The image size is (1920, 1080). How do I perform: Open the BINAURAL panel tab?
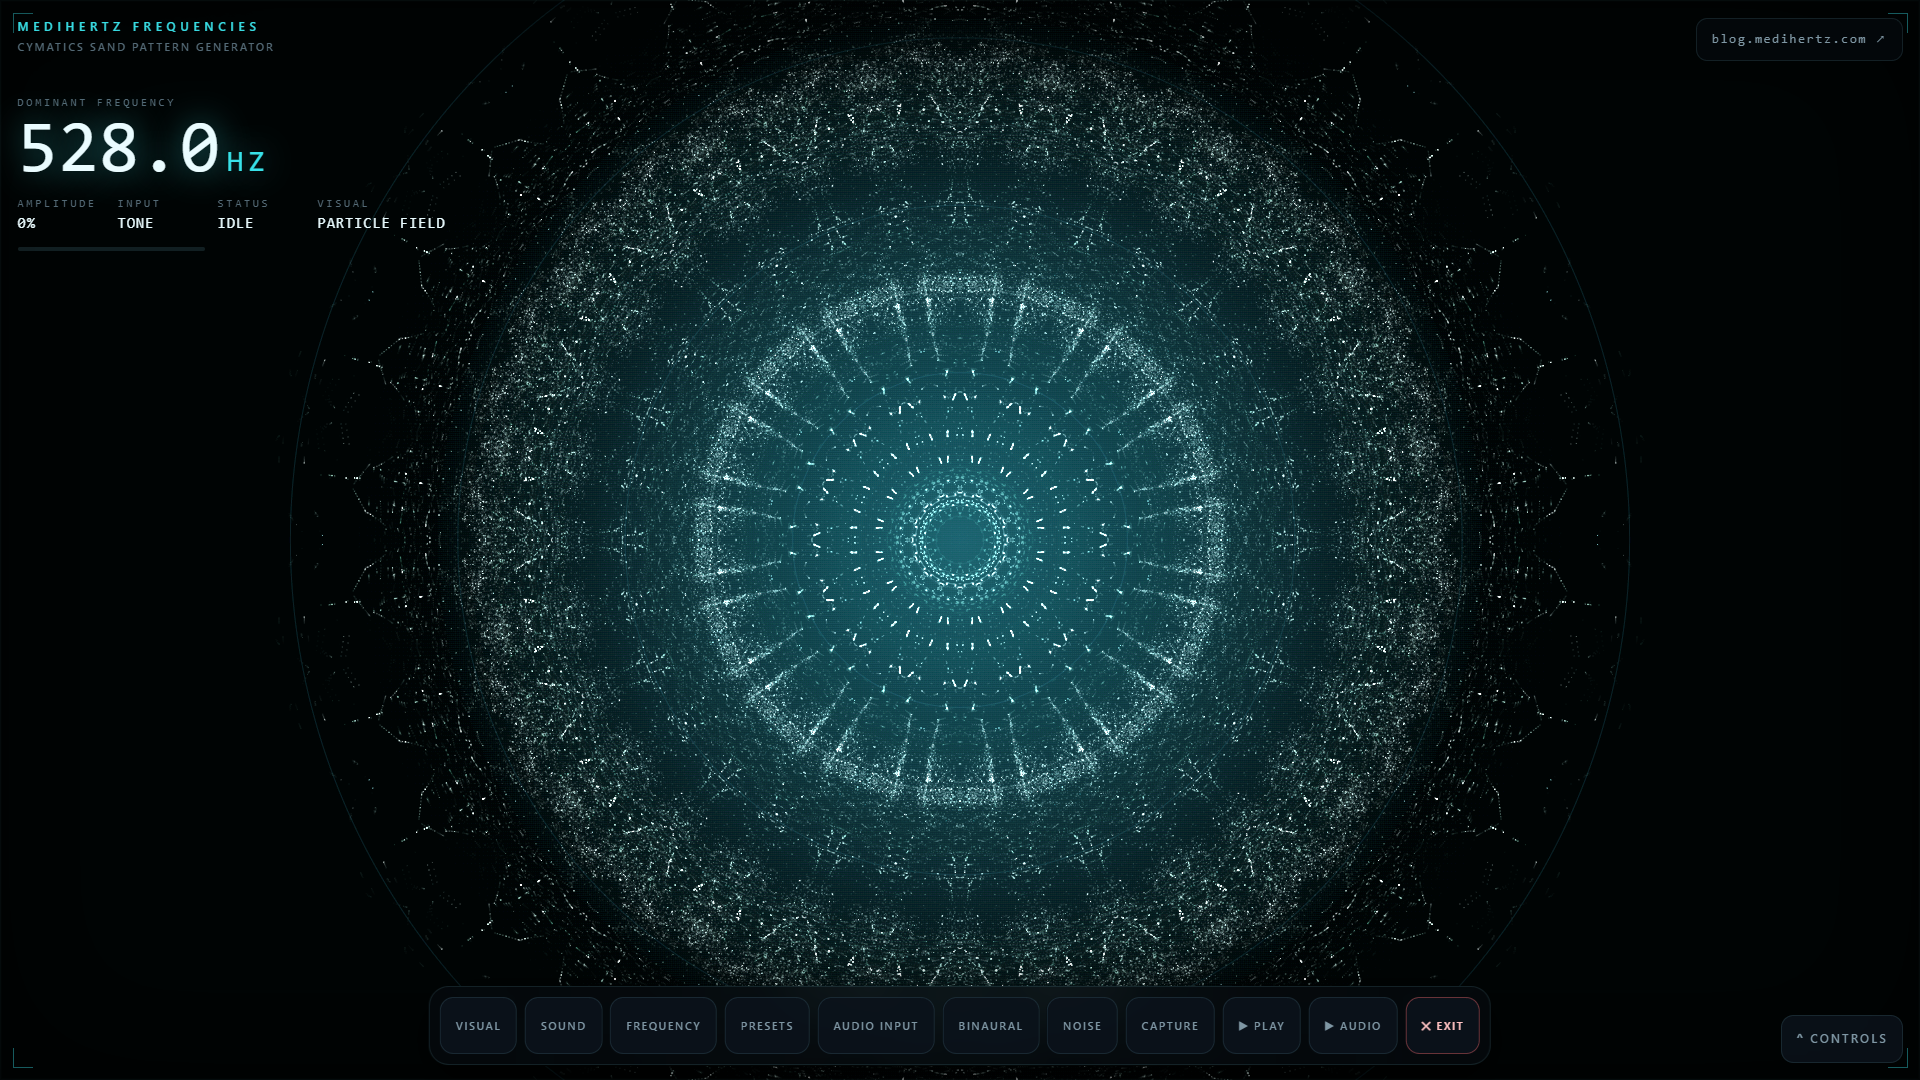click(x=991, y=1025)
